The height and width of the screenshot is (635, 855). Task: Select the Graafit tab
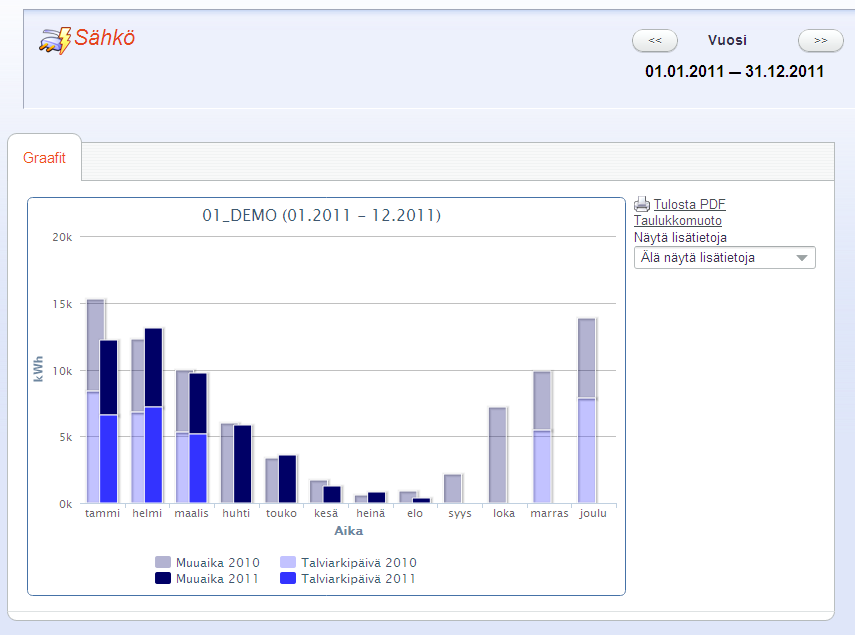pyautogui.click(x=44, y=158)
